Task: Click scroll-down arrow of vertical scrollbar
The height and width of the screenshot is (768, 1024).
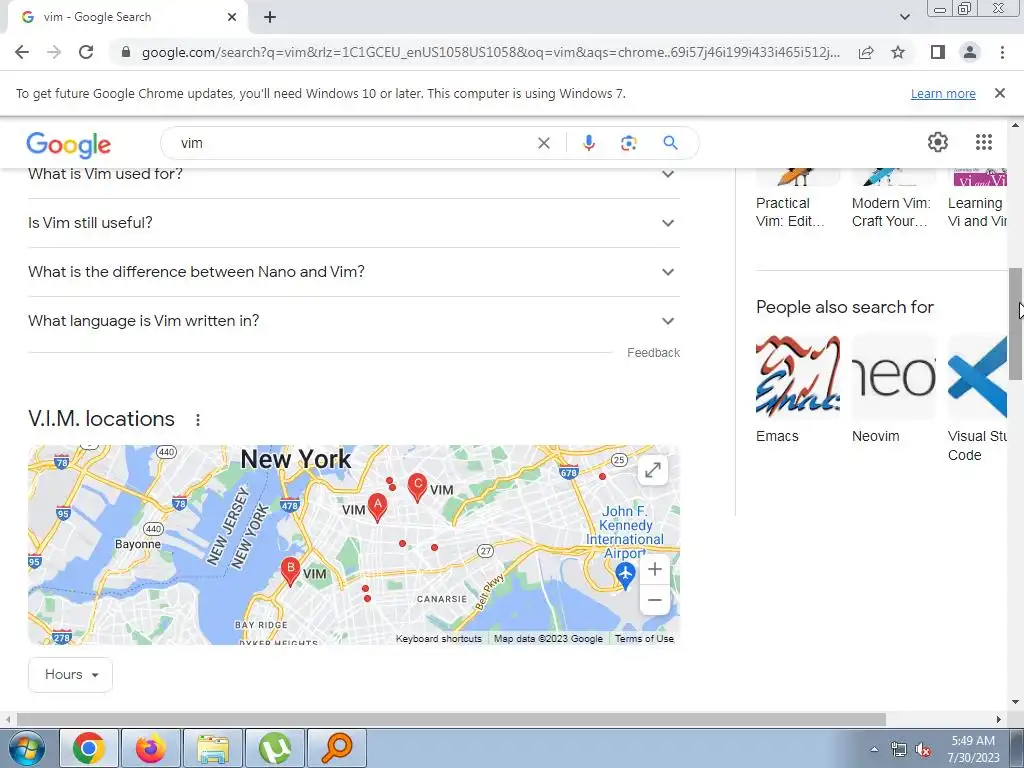Action: click(x=1015, y=703)
